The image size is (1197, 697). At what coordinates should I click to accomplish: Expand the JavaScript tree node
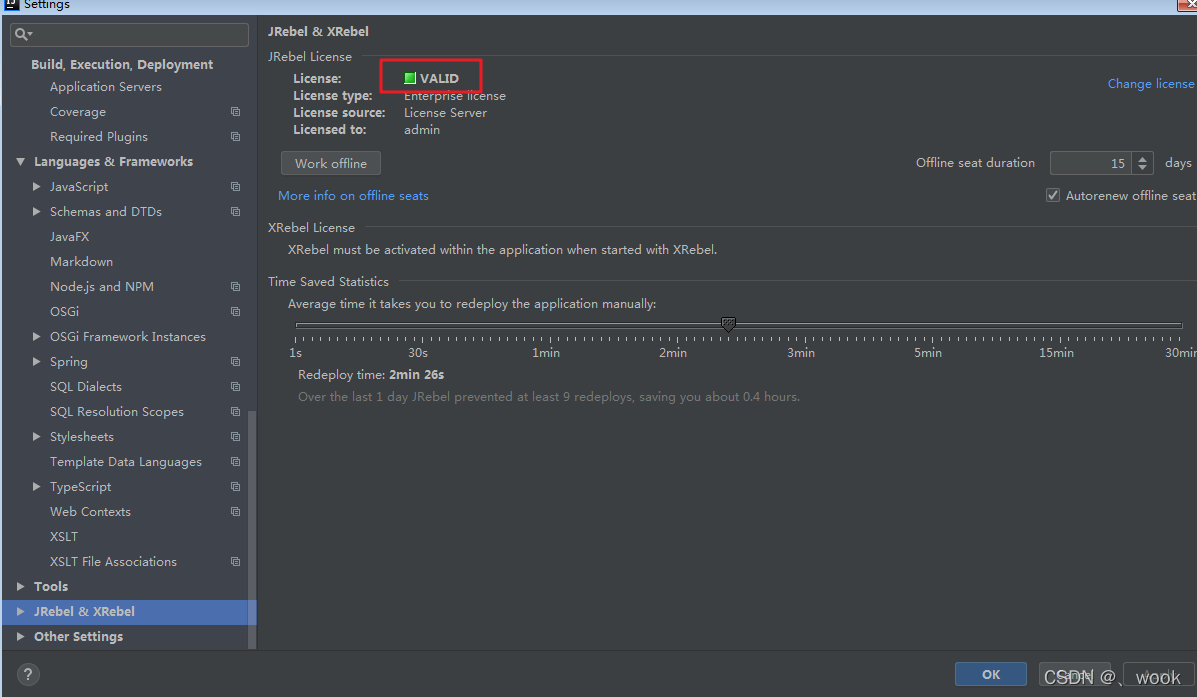coord(36,186)
